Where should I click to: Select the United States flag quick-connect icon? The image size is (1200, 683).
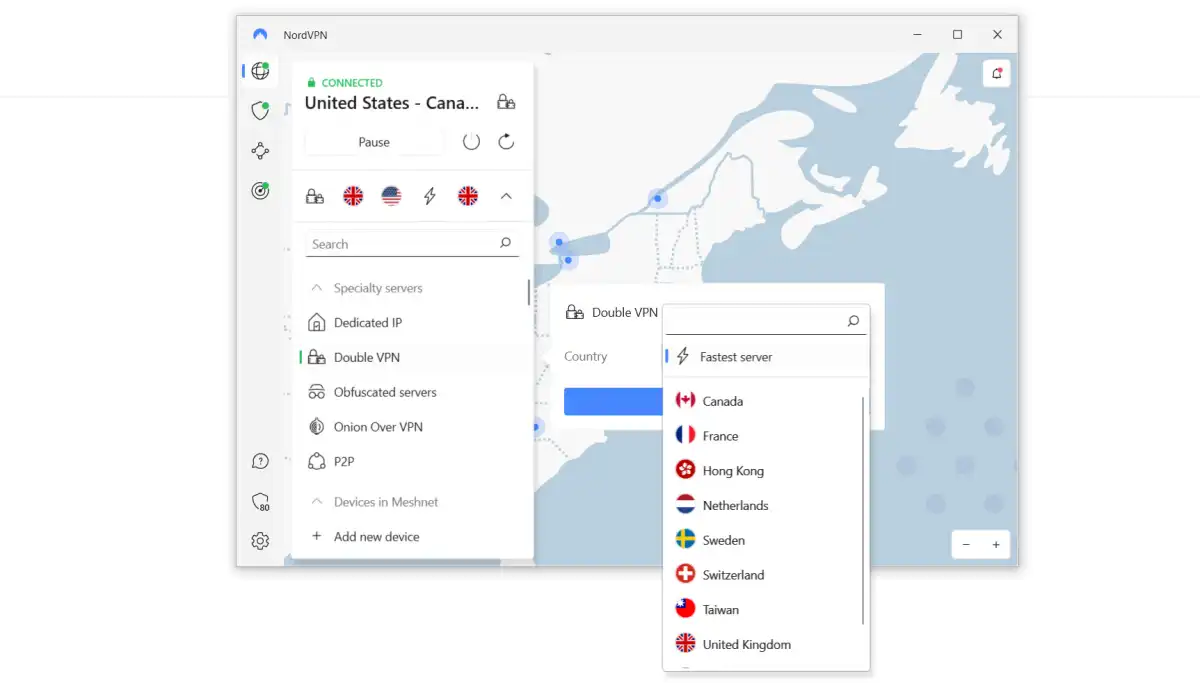pyautogui.click(x=391, y=197)
